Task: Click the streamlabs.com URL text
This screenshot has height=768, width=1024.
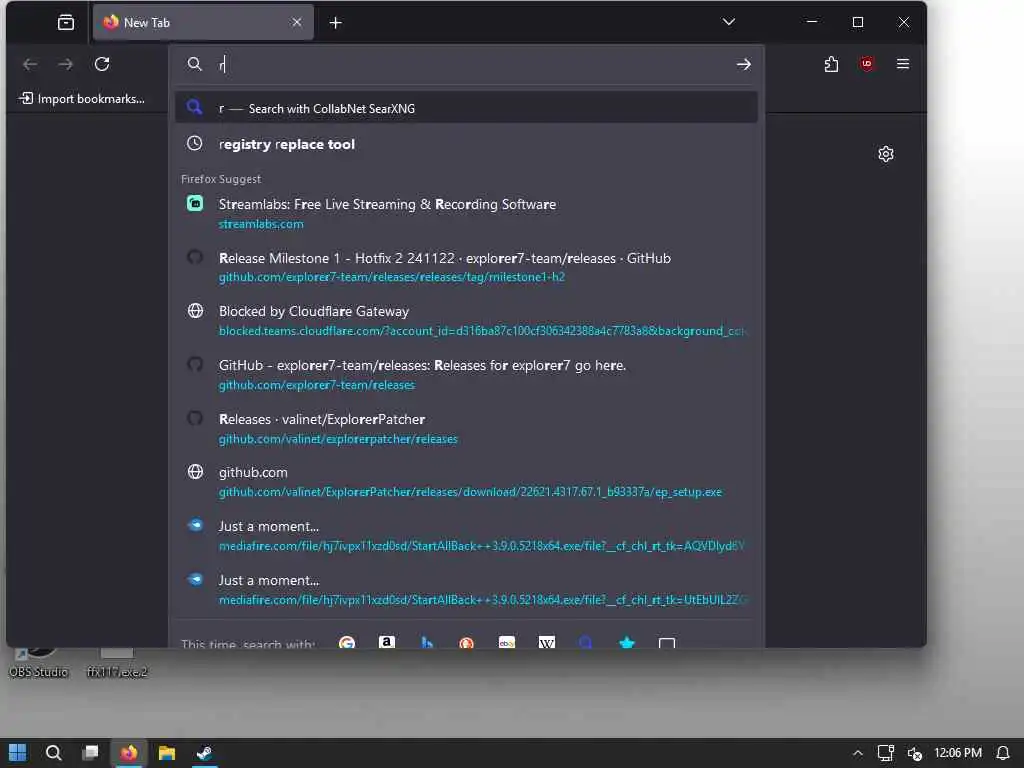Action: [261, 224]
